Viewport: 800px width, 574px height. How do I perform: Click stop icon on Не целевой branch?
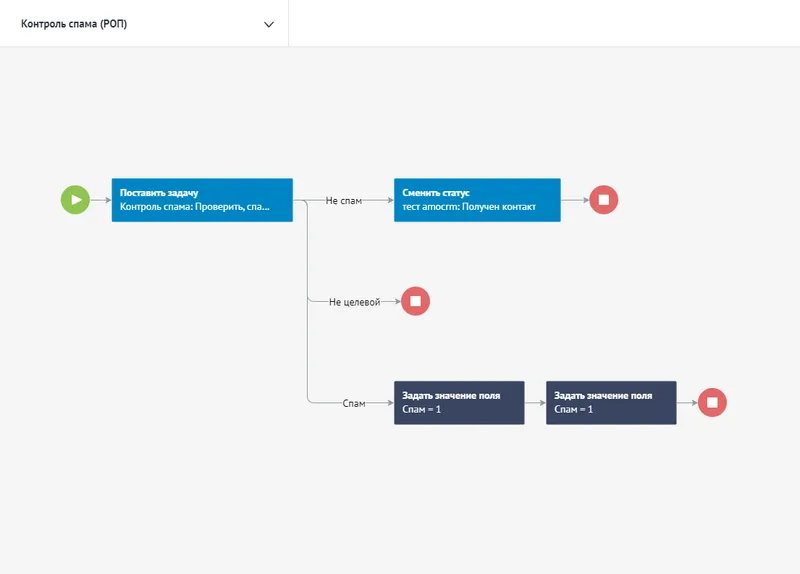pos(415,301)
